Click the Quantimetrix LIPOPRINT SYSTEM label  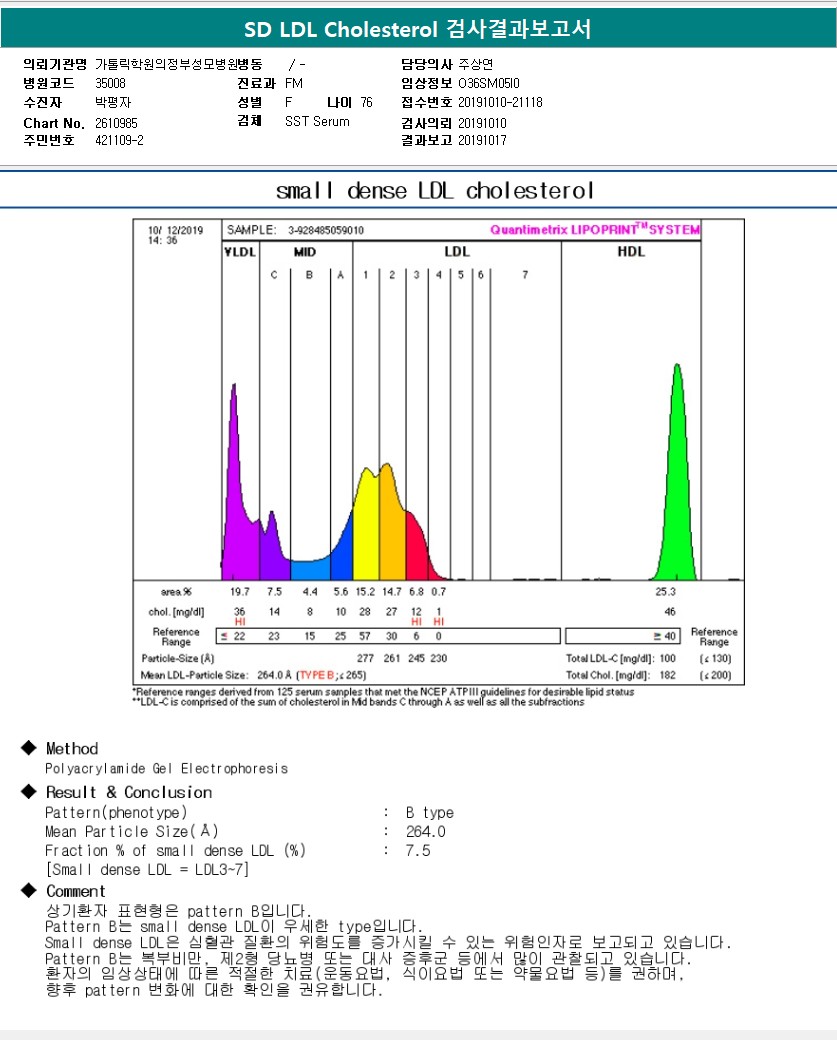595,230
